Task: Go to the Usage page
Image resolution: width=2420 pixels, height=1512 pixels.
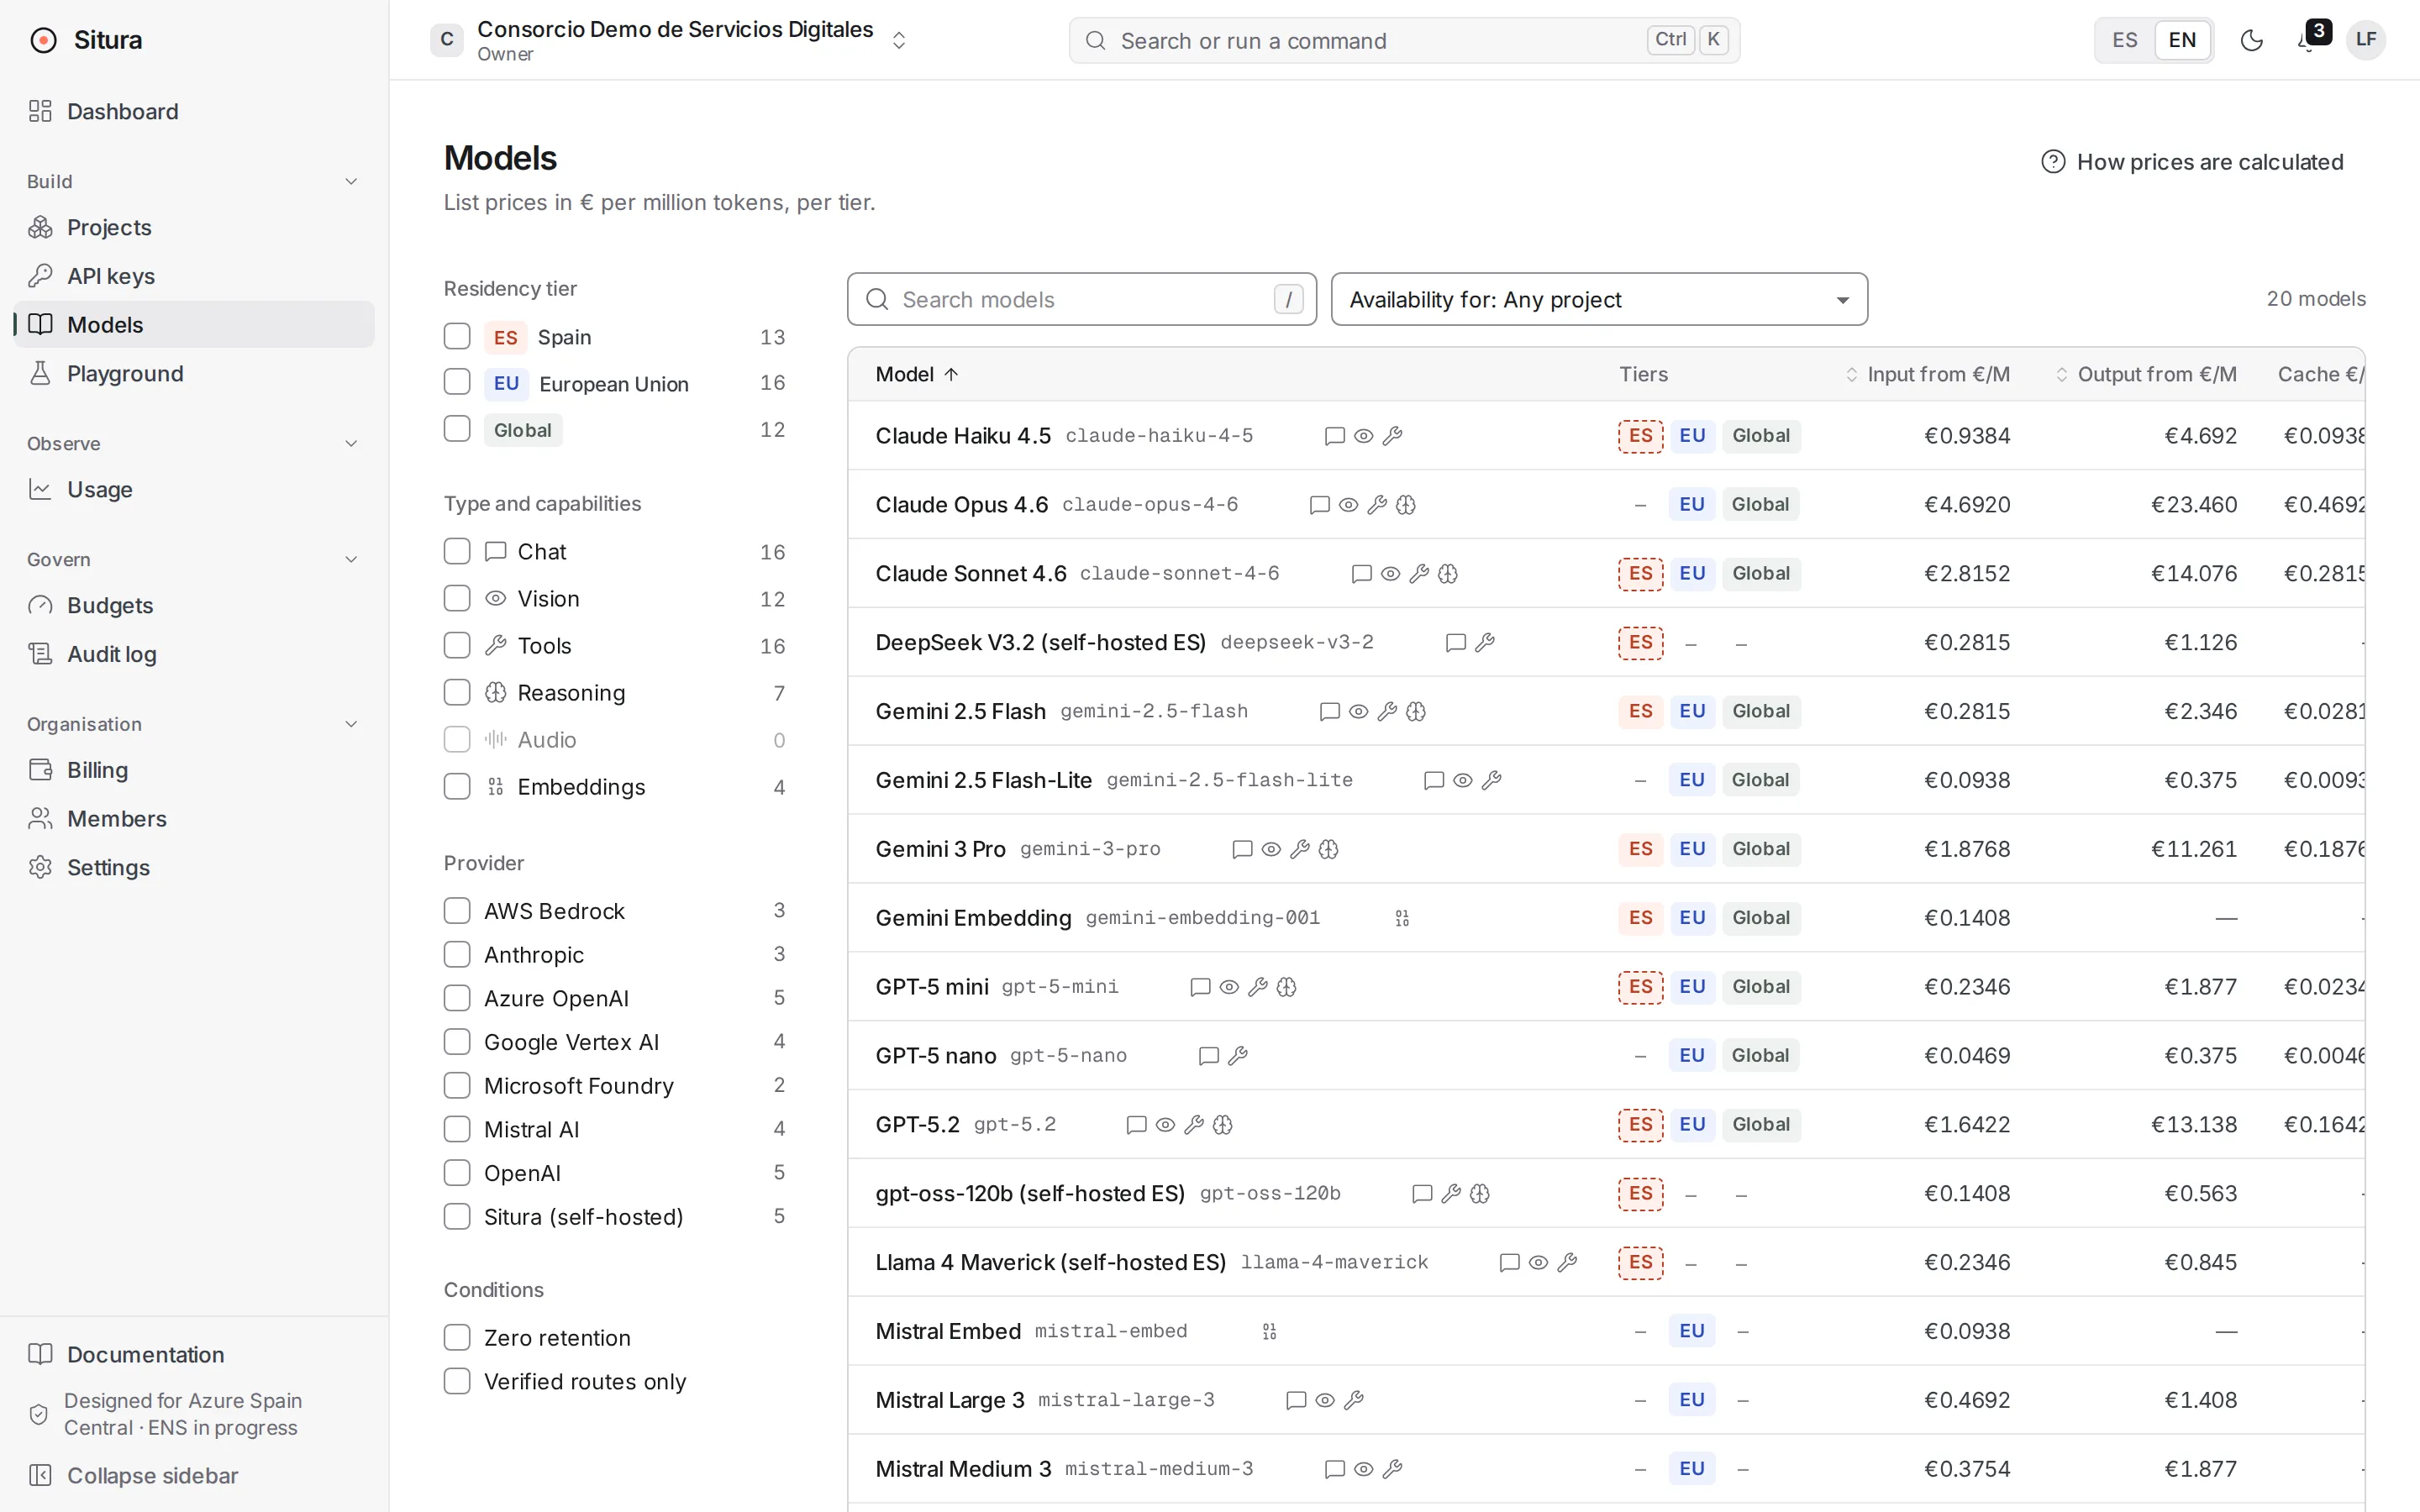Action: pos(194,489)
